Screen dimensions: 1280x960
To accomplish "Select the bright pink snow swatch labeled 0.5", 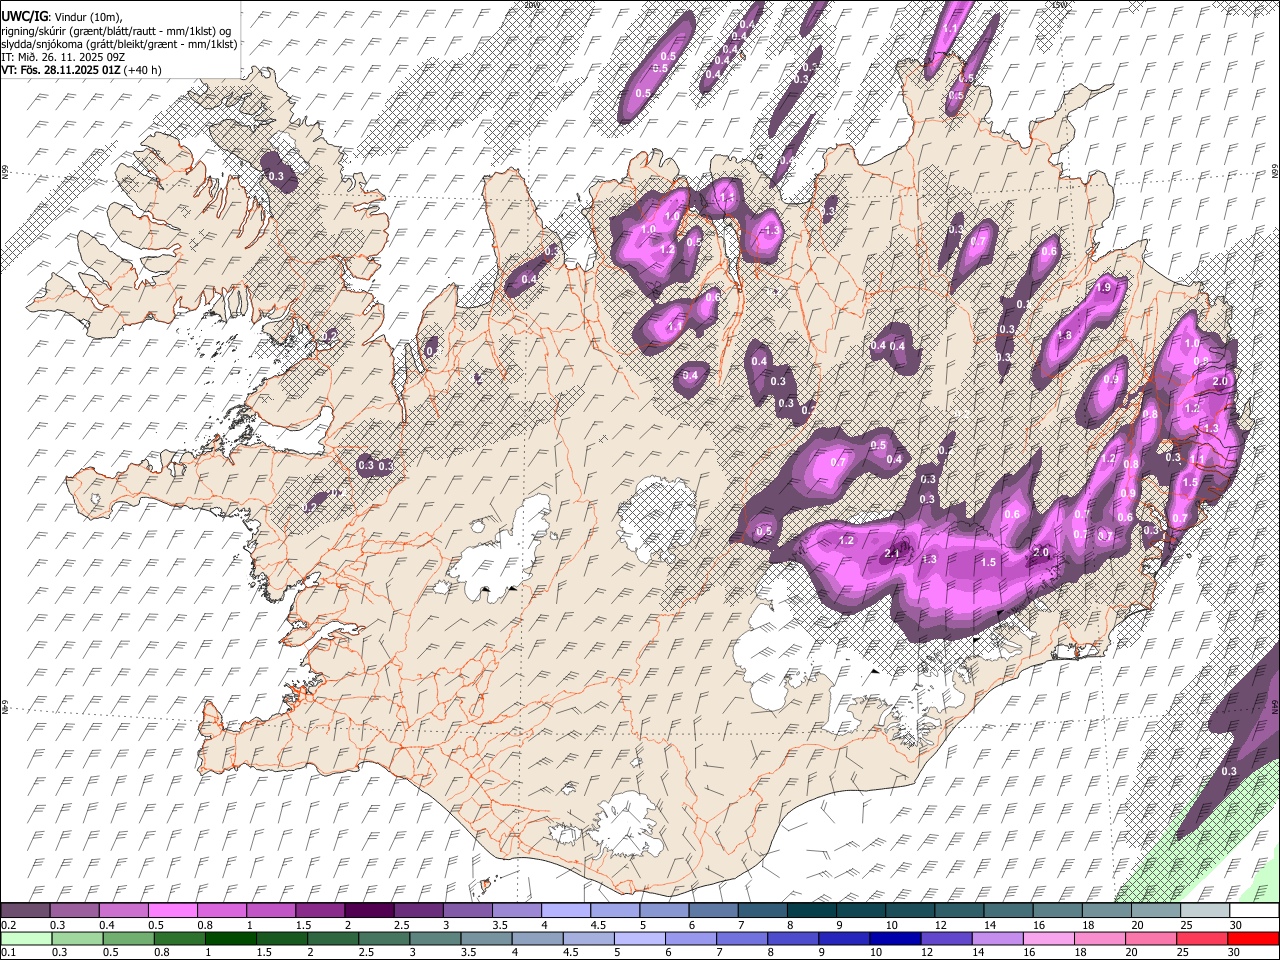I will click(x=172, y=910).
